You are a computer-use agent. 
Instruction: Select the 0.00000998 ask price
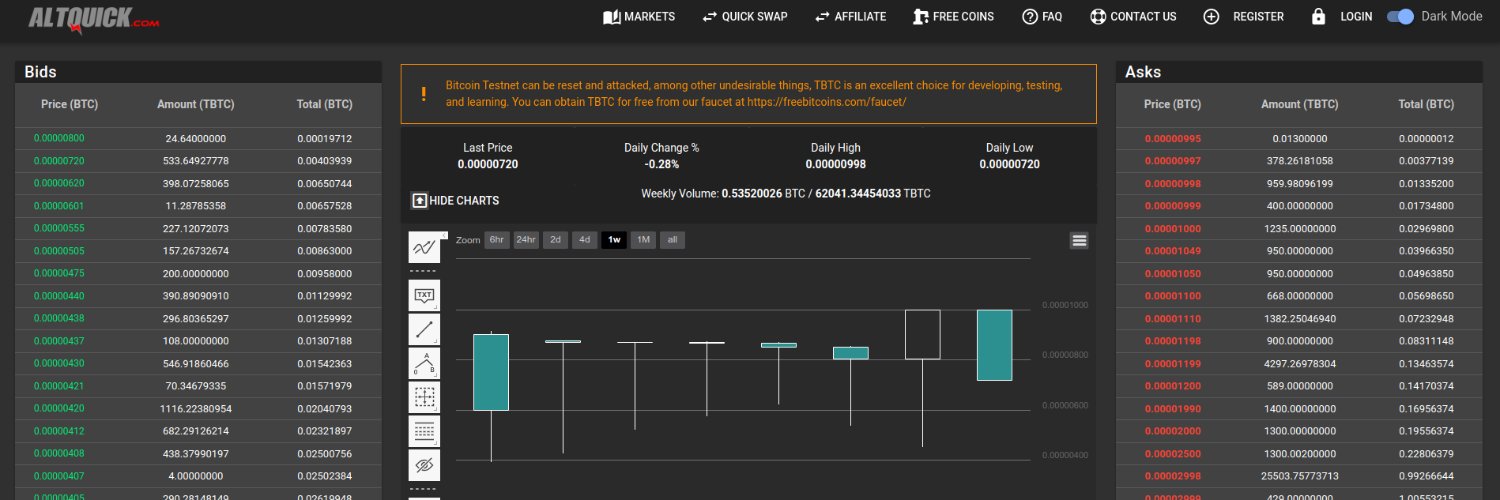[1172, 183]
